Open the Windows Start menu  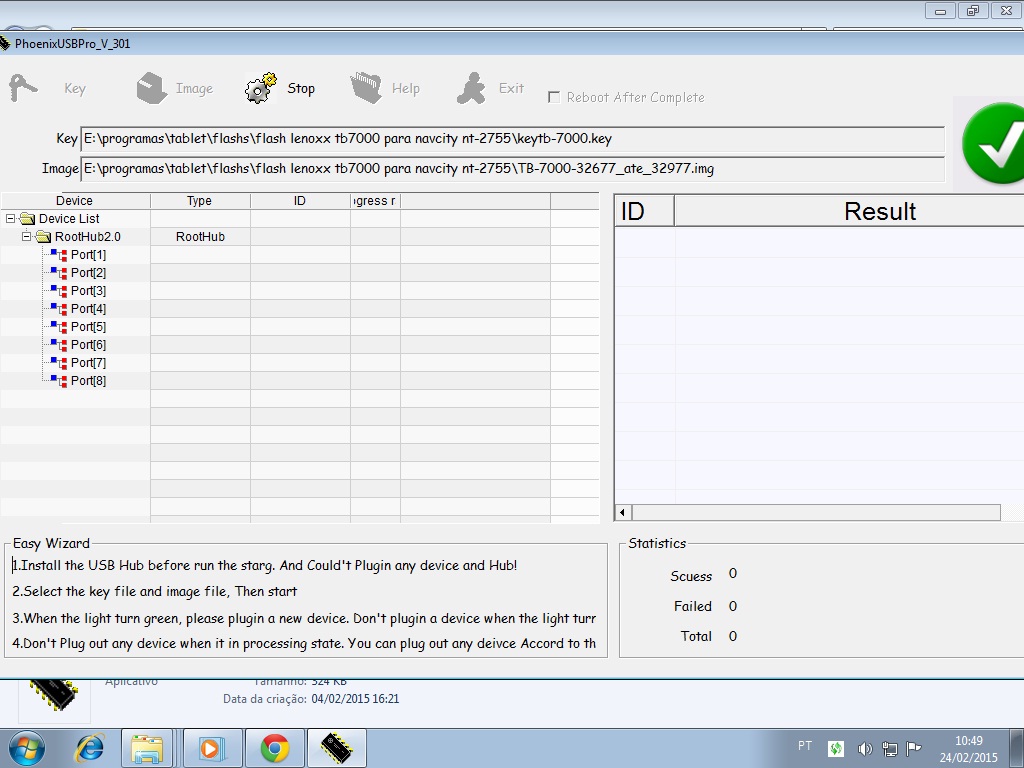27,748
